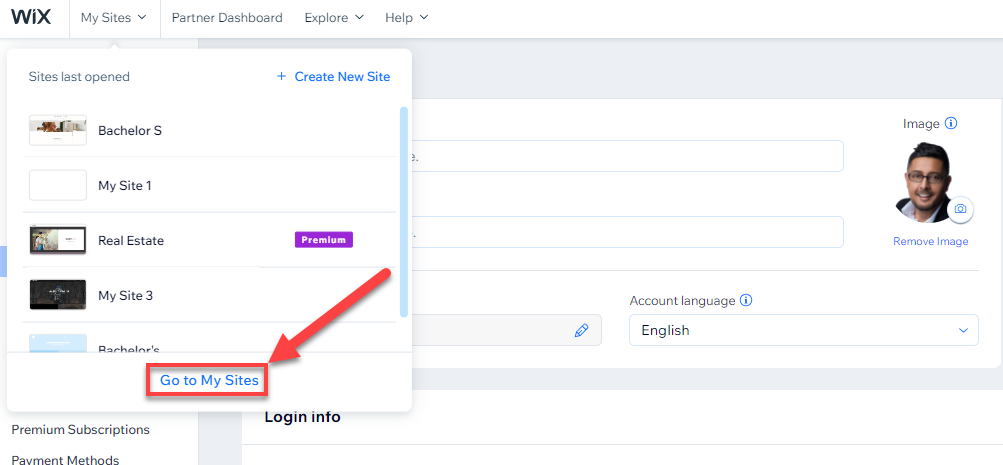Click the second text input field
The height and width of the screenshot is (465, 1003).
click(627, 232)
